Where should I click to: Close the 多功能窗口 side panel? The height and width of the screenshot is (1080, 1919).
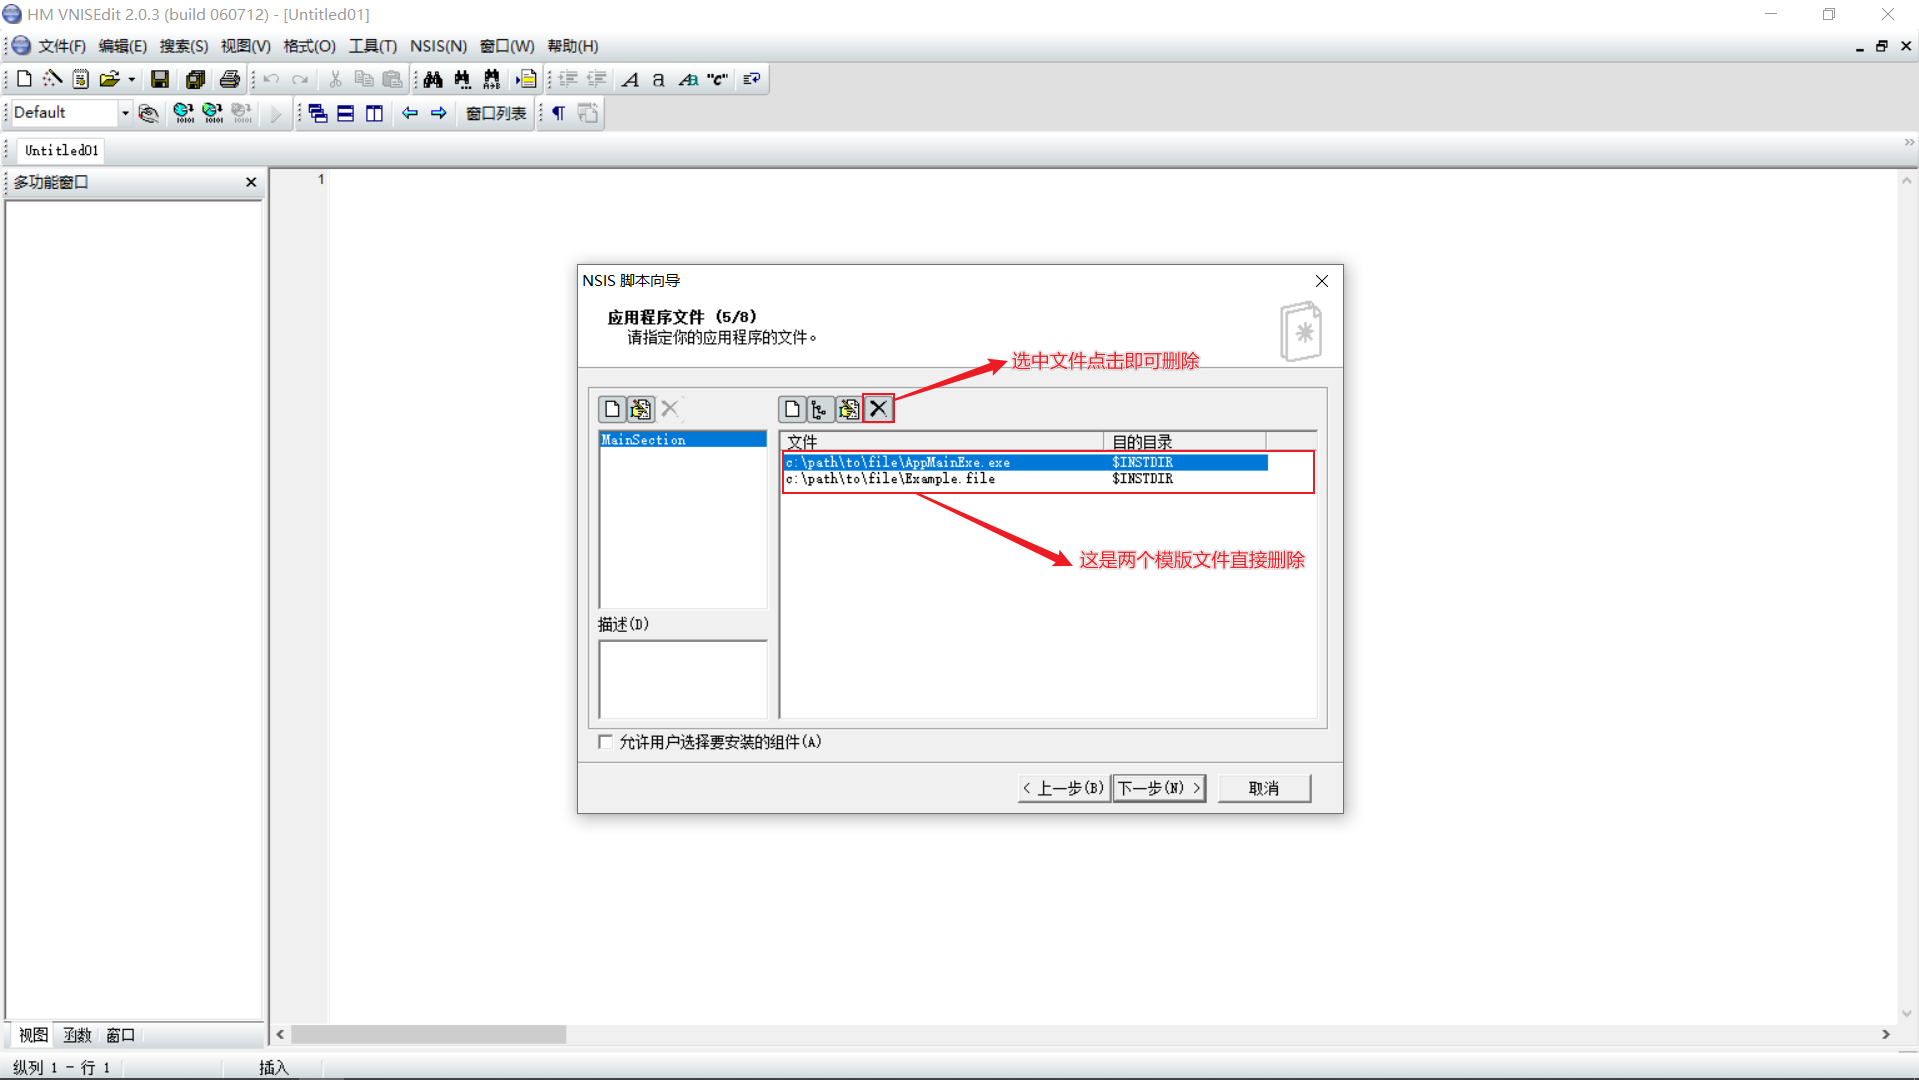pos(251,182)
